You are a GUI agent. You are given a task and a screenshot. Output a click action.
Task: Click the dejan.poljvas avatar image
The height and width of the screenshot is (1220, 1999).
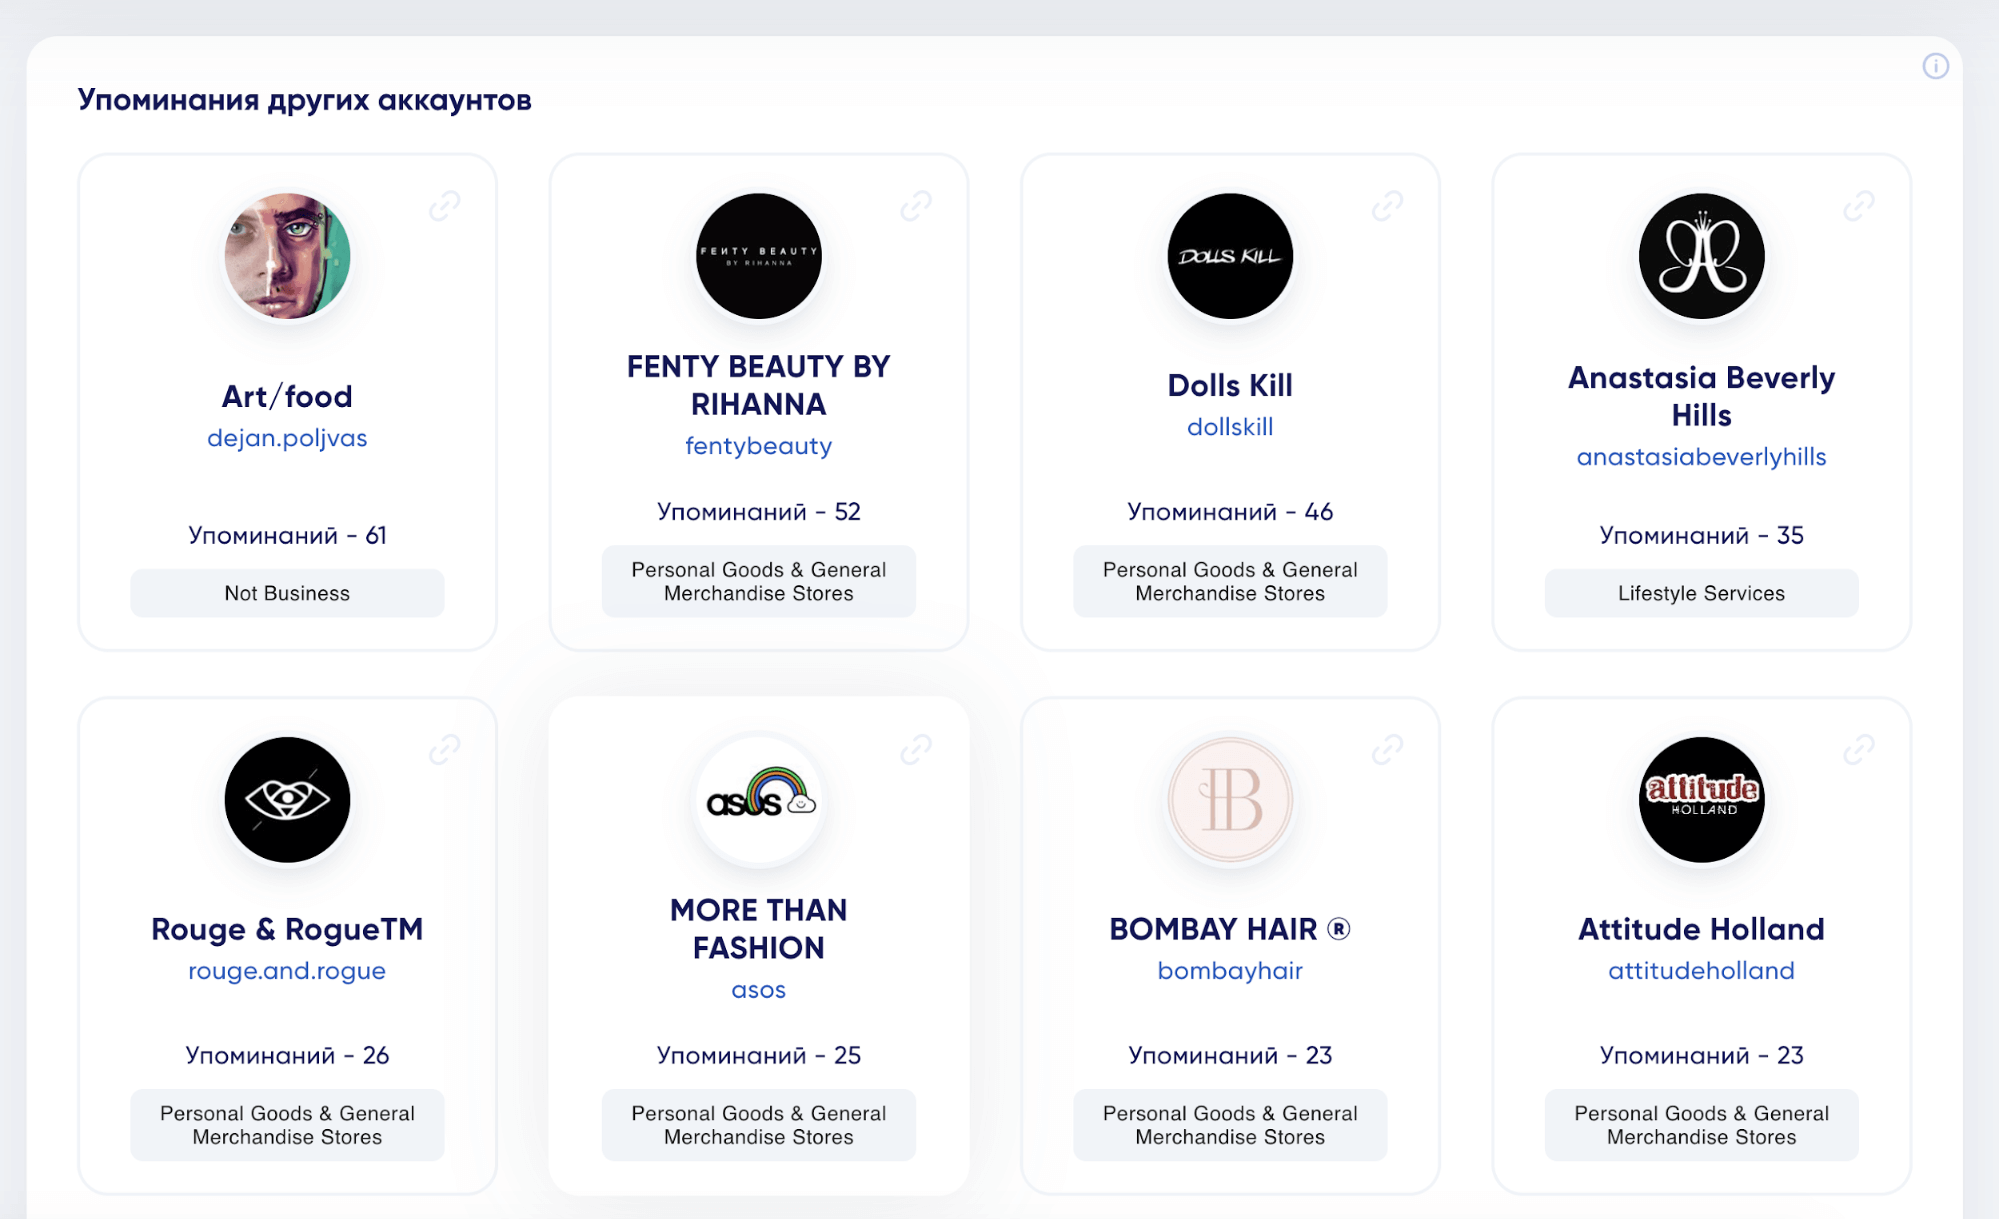click(x=287, y=256)
